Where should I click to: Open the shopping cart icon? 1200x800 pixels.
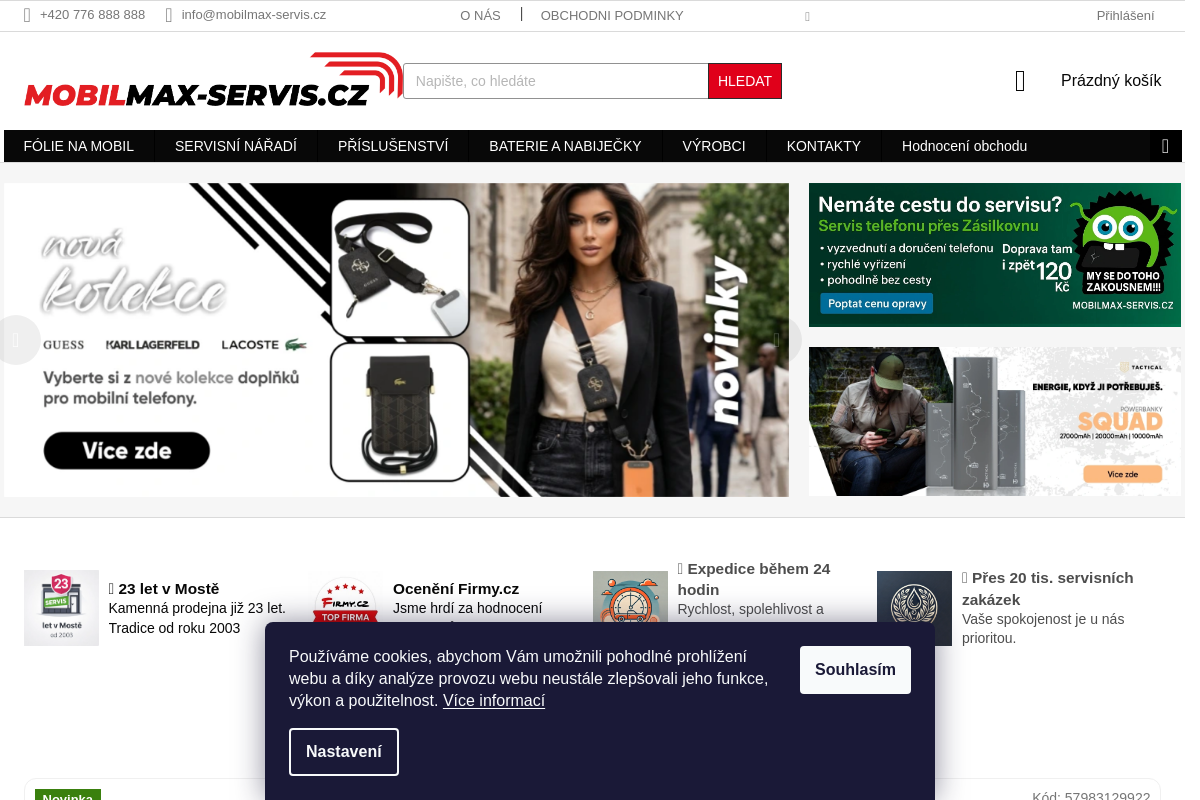coord(1020,81)
